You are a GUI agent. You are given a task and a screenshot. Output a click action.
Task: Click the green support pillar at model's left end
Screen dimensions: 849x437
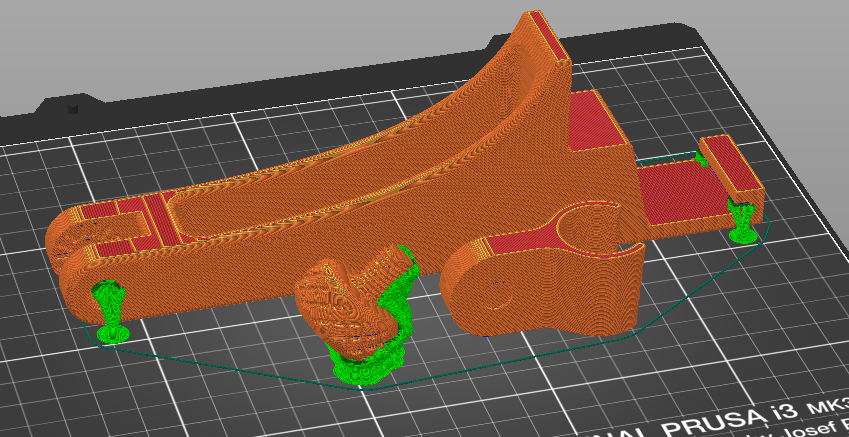click(x=108, y=310)
